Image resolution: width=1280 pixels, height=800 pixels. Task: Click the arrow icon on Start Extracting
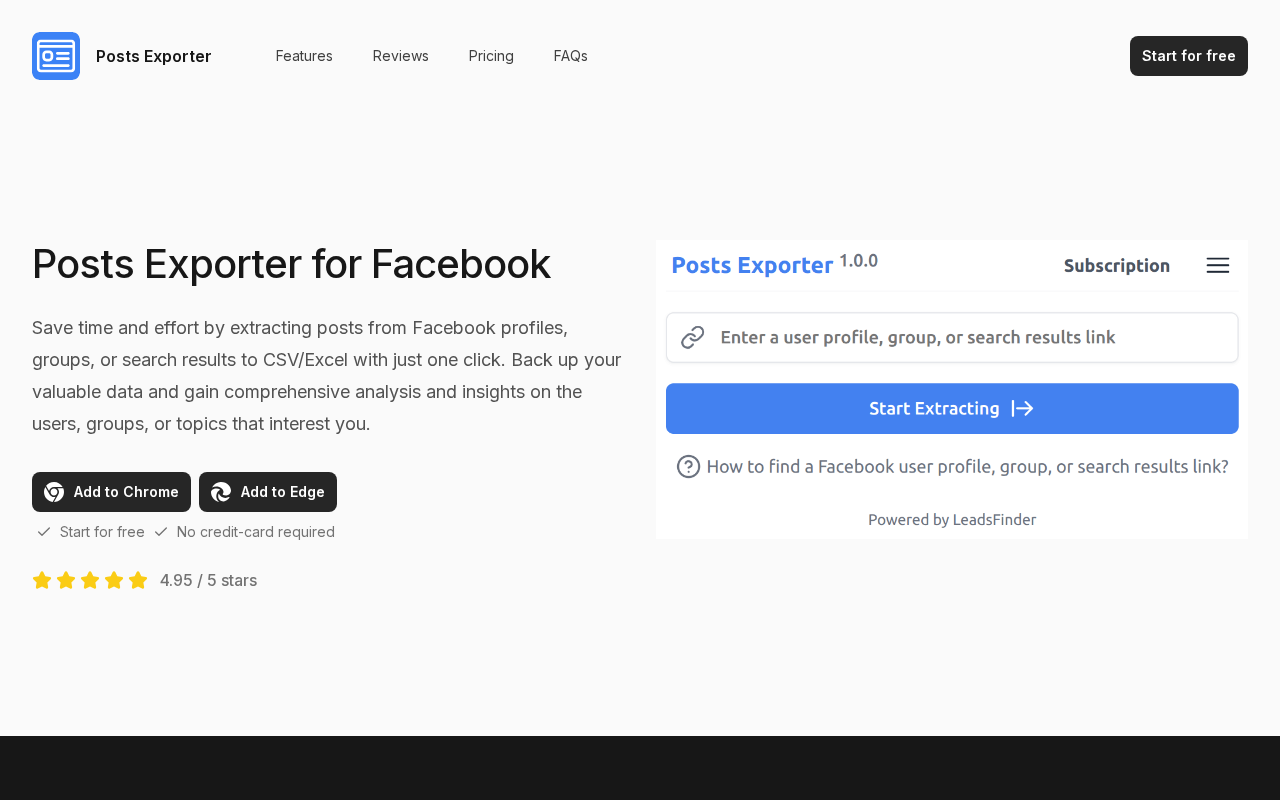click(1022, 408)
